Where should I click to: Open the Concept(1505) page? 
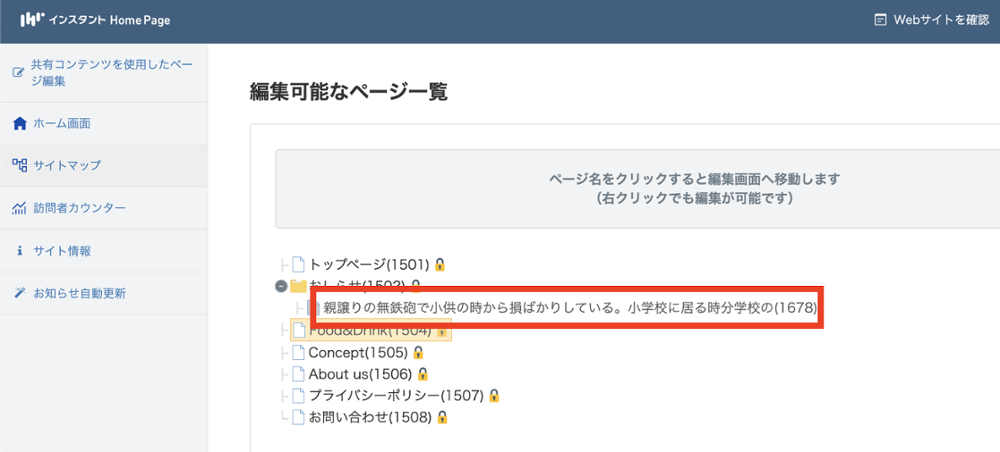coord(357,352)
